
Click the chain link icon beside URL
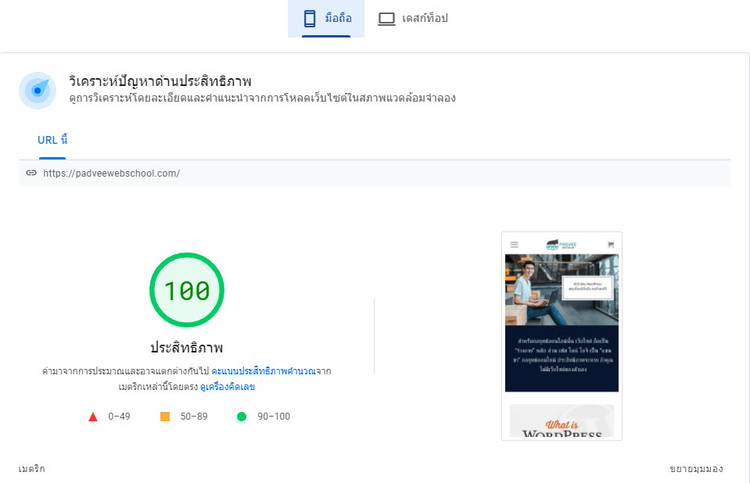coord(31,173)
